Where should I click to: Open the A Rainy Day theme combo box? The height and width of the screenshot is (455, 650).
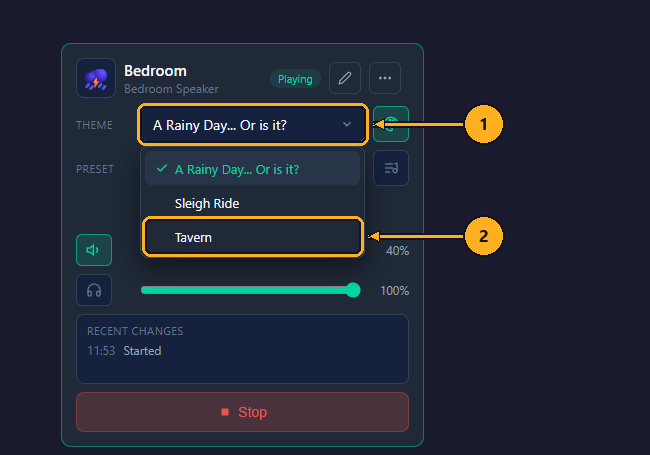tap(252, 124)
